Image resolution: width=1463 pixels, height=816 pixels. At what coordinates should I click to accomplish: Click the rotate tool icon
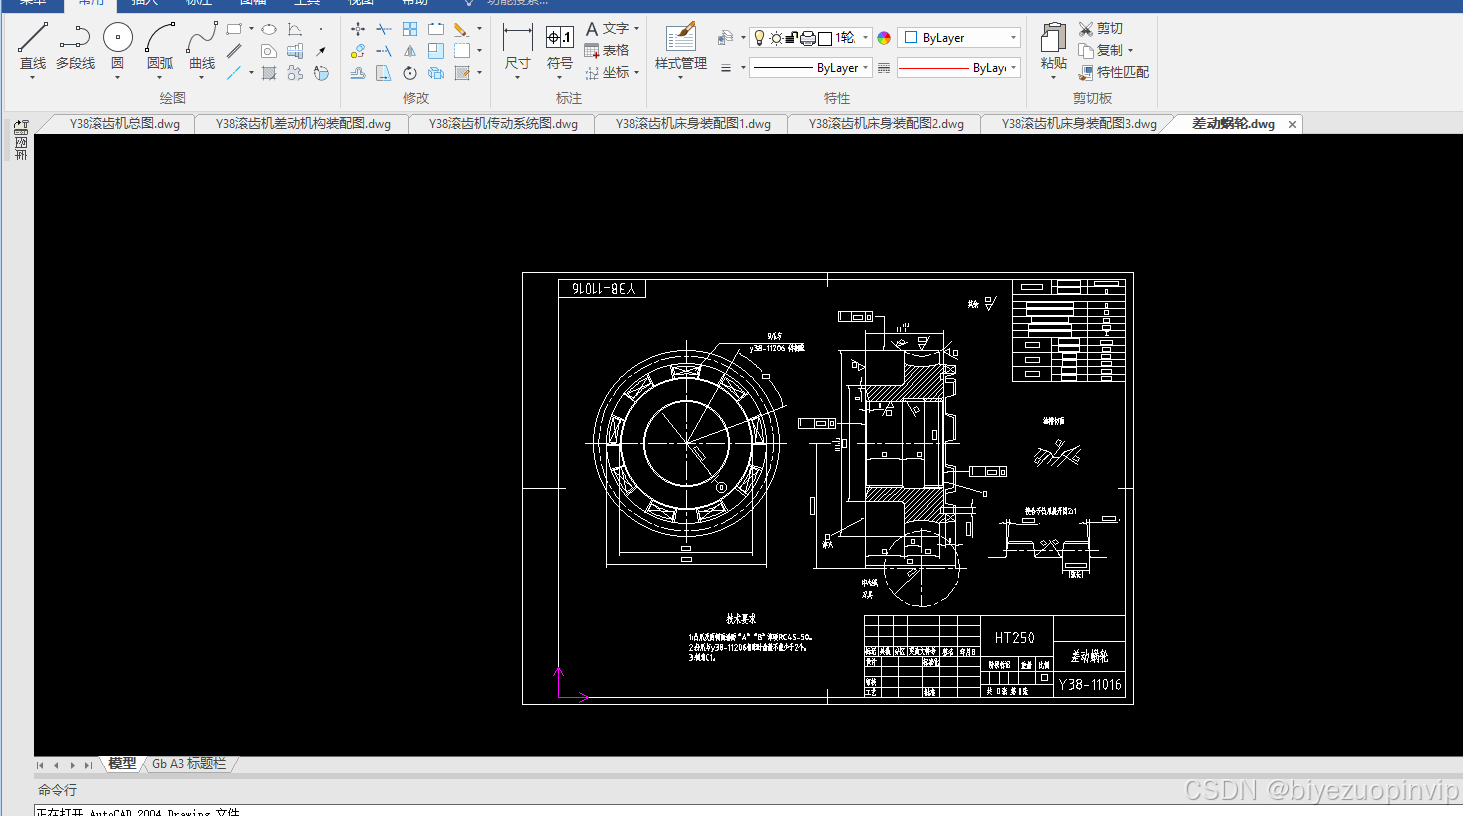410,73
